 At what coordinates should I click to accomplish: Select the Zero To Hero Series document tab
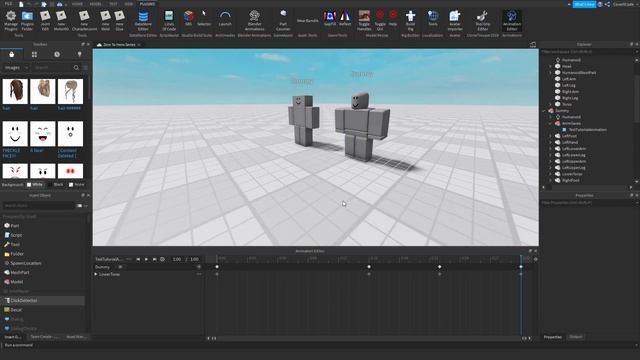pyautogui.click(x=119, y=44)
